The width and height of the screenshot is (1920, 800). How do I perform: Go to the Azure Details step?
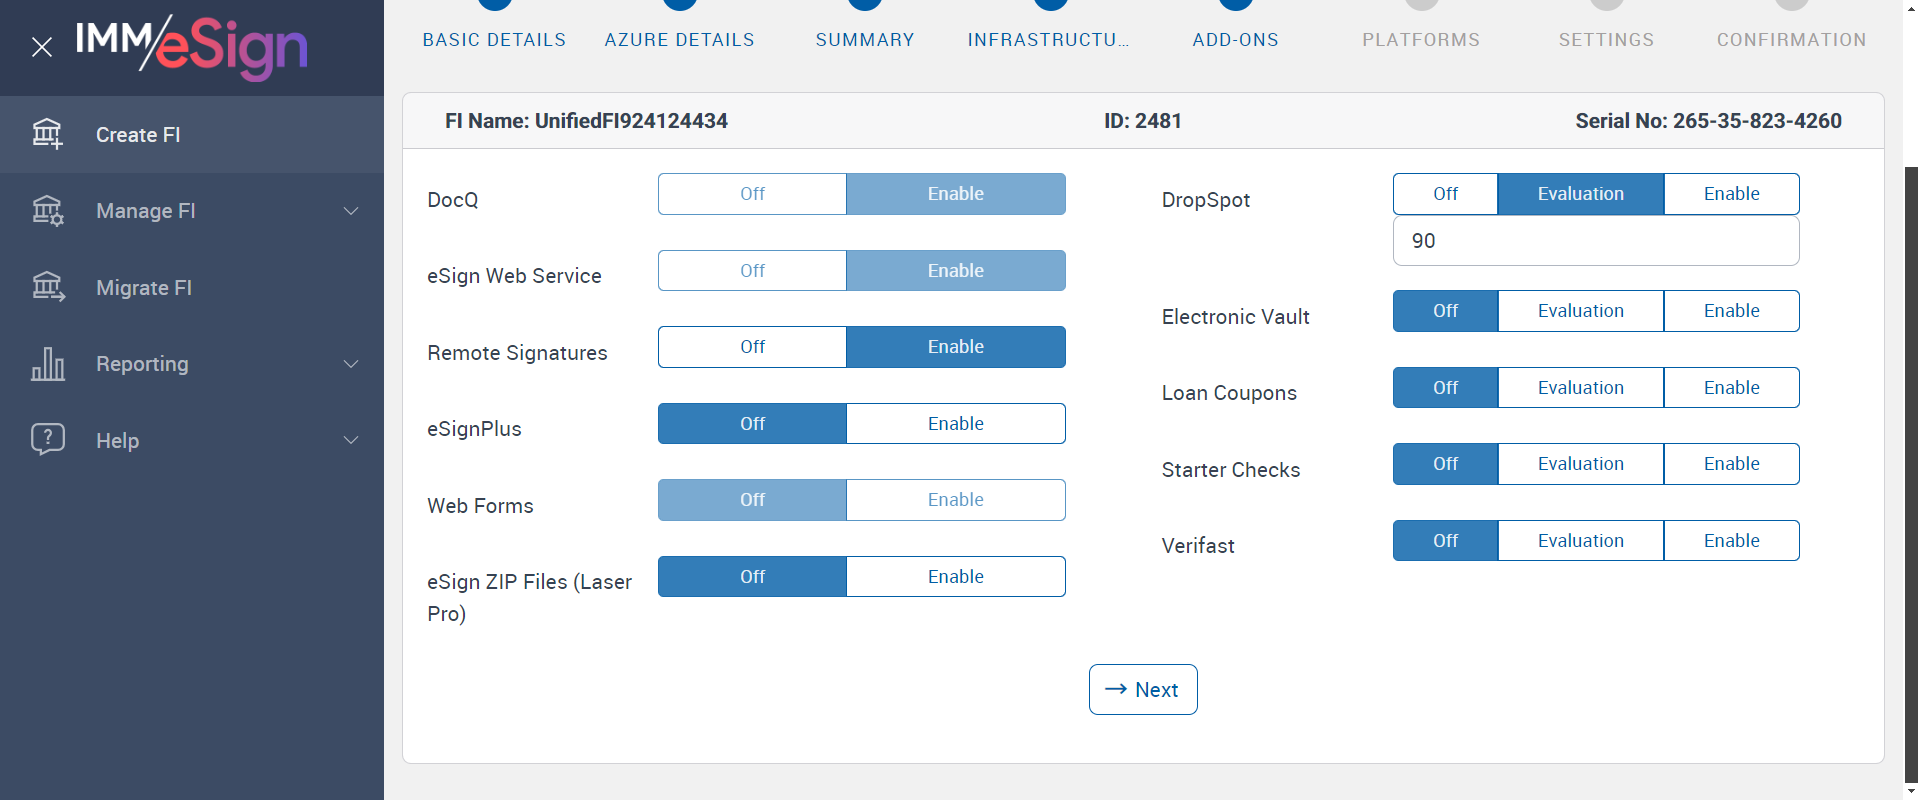680,39
